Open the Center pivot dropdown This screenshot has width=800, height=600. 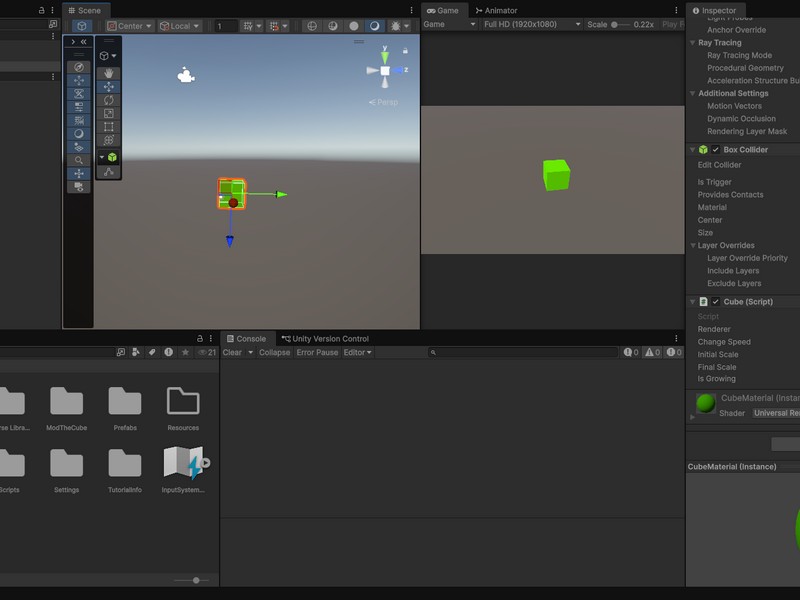point(129,26)
